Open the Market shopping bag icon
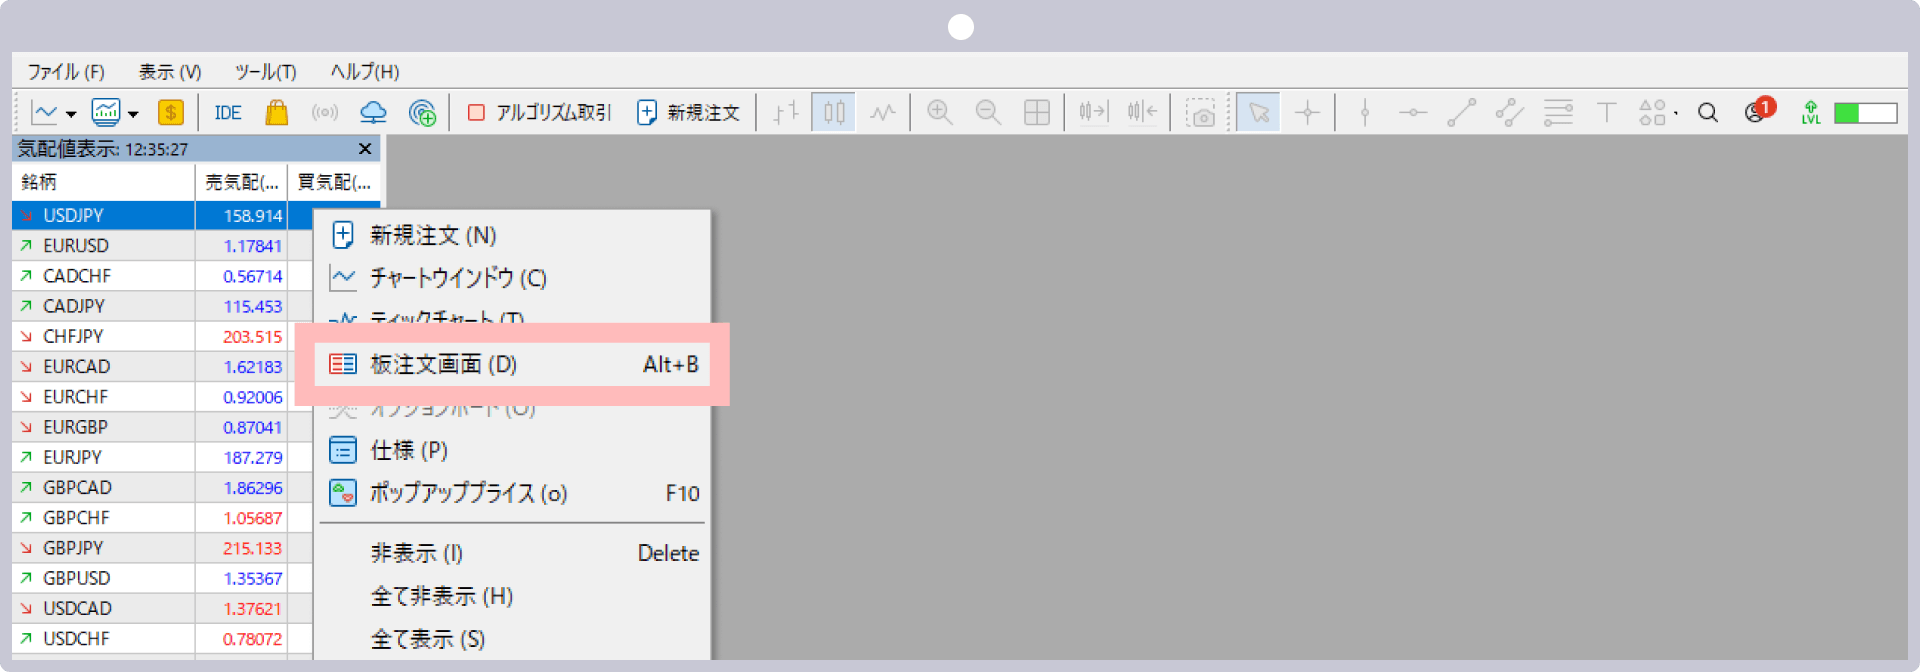Screen dimensions: 1920x672 (x=276, y=113)
